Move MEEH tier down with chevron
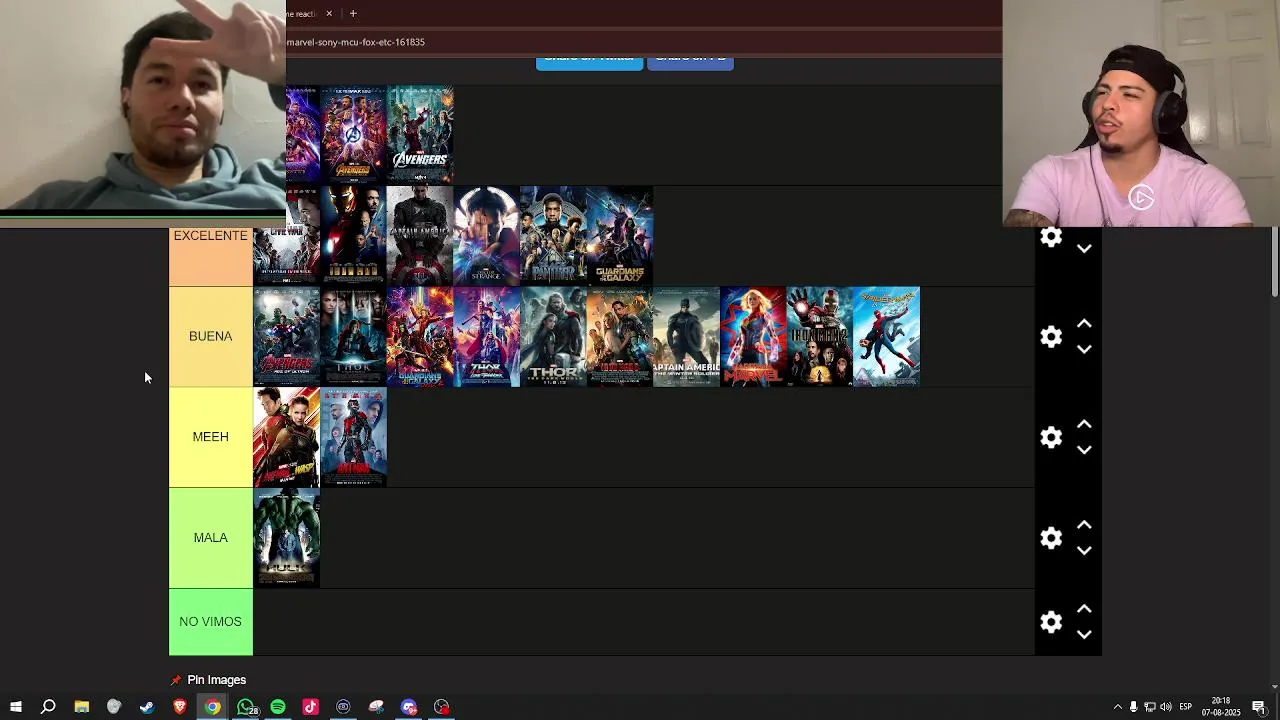Screen dimensions: 1280x720 1084,450
